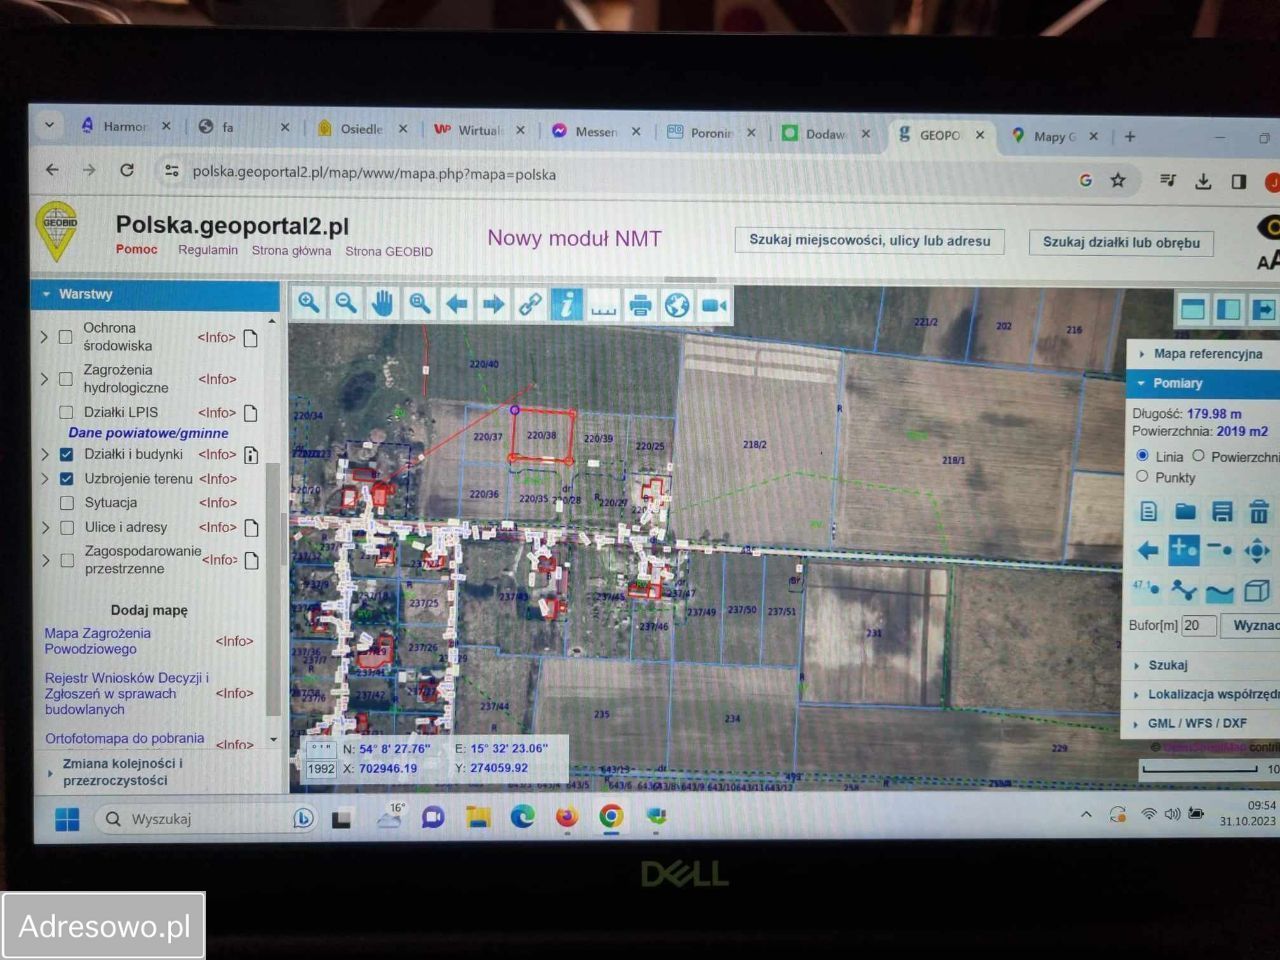1280x960 pixels.
Task: Expand the Mapa referencyjna panel
Action: pyautogui.click(x=1206, y=354)
